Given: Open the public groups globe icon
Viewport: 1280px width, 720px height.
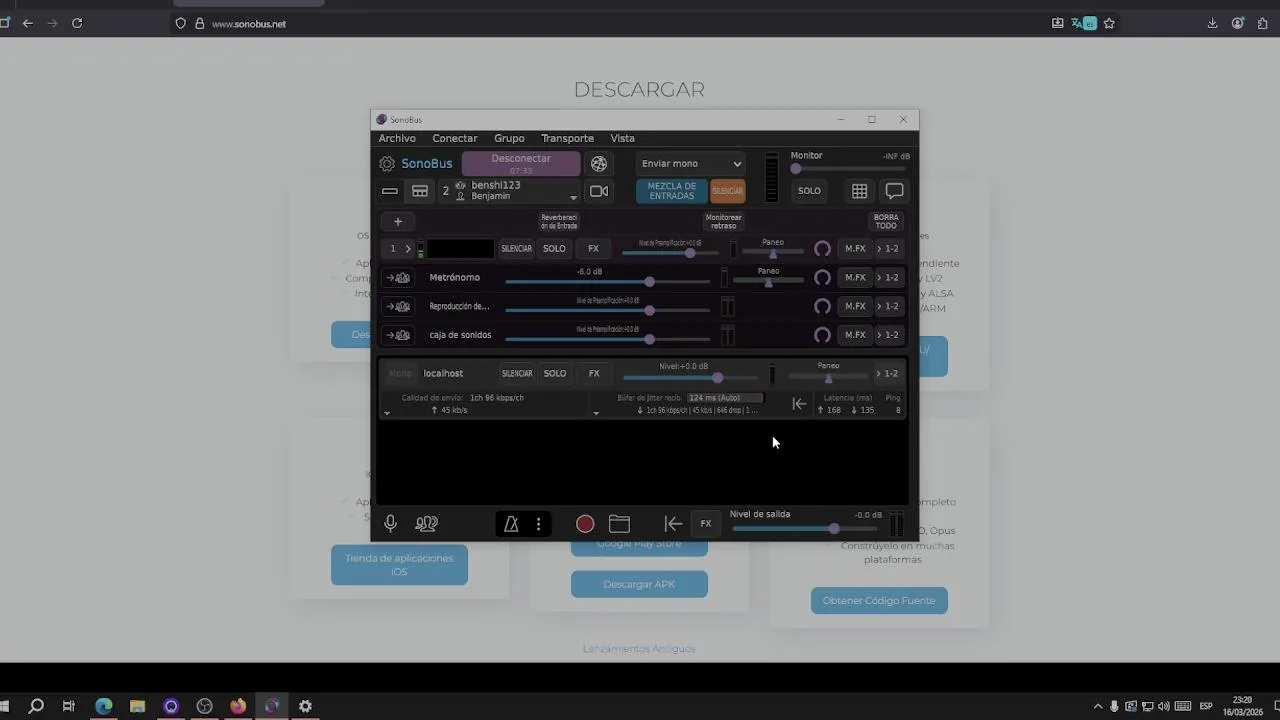Looking at the screenshot, I should (599, 164).
